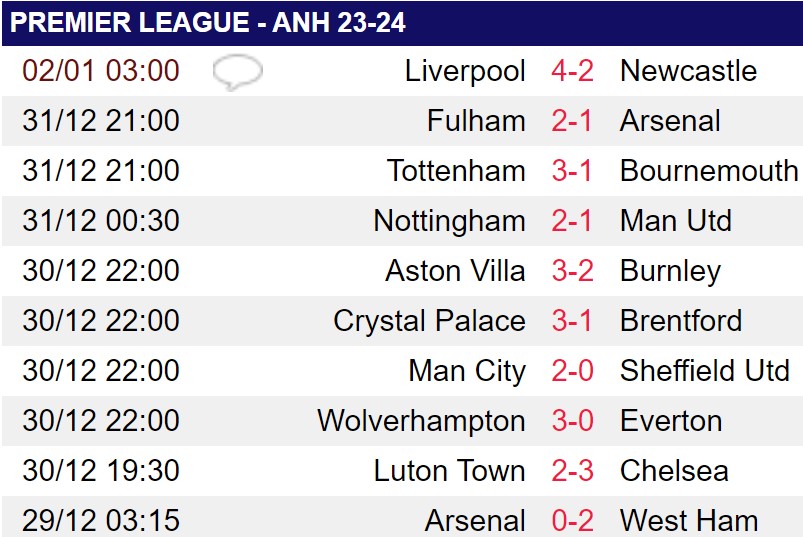Screen dimensions: 803x537
Task: Click on the Man Utd team name
Action: pyautogui.click(x=675, y=221)
